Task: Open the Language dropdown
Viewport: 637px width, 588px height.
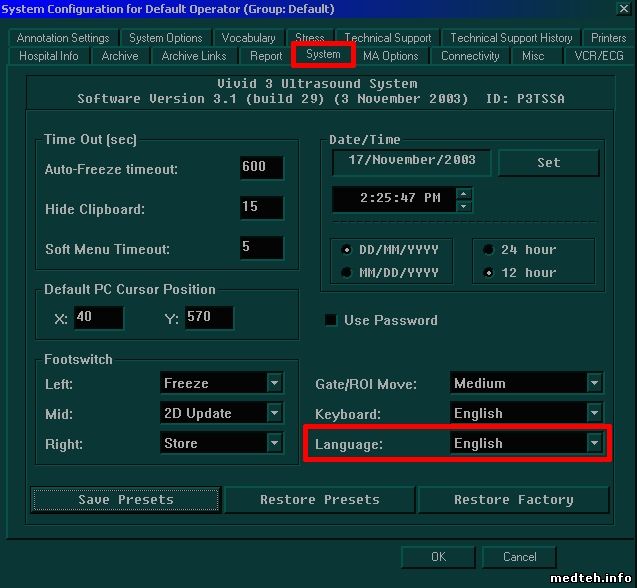Action: 595,443
